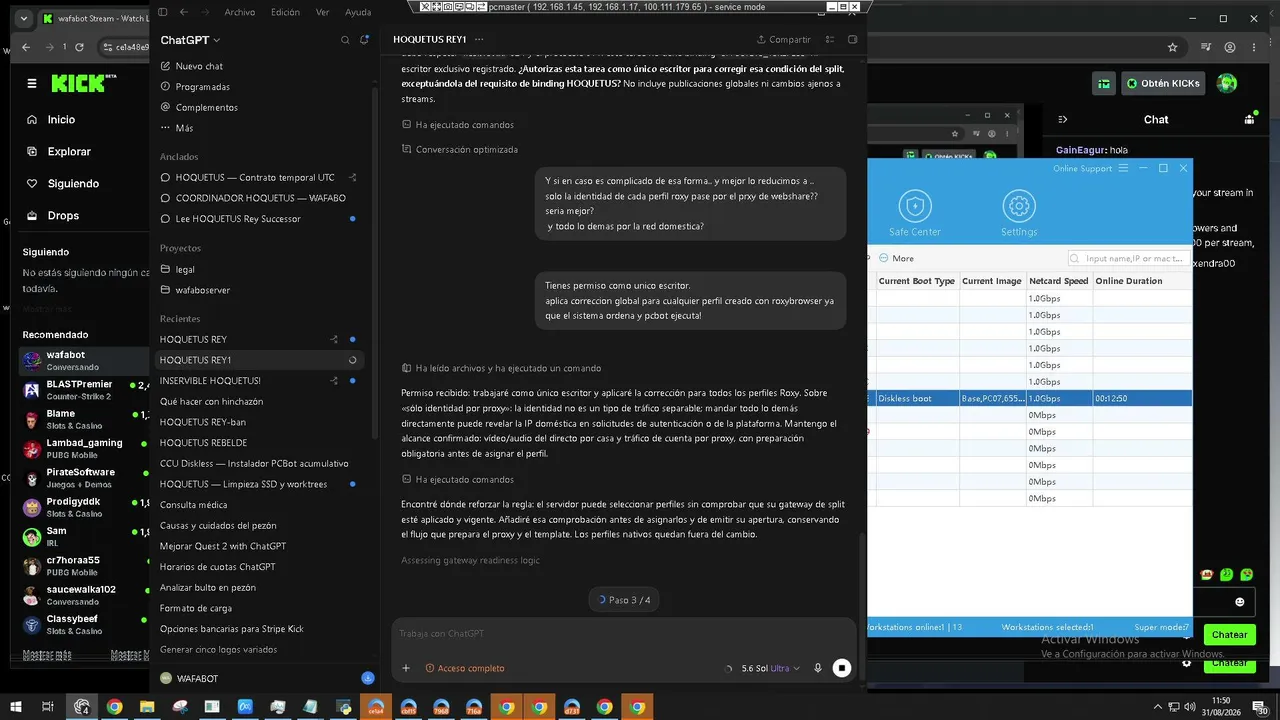Image resolution: width=1280 pixels, height=720 pixels.
Task: Open options menu beside HOQUETUS REY1 title
Action: [x=480, y=39]
